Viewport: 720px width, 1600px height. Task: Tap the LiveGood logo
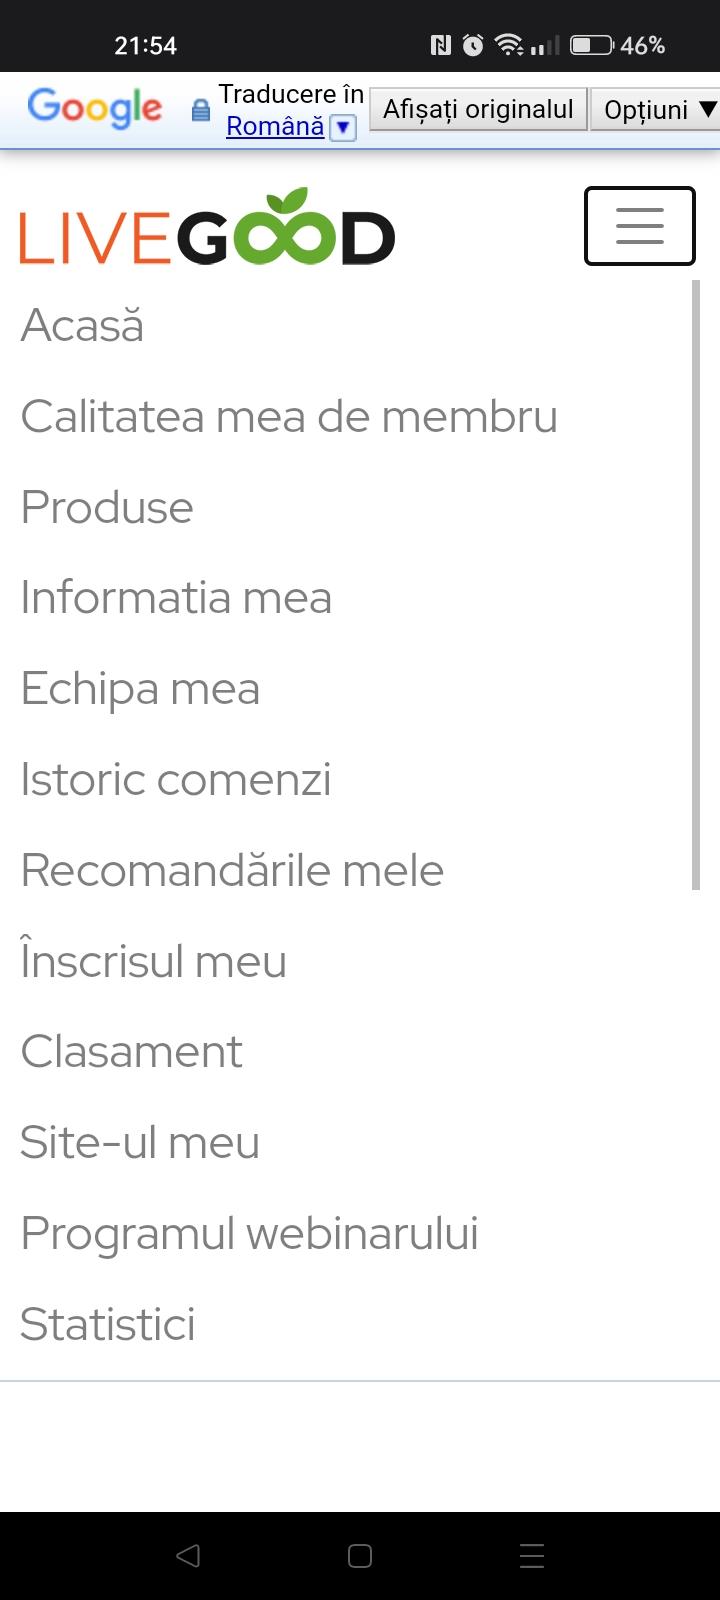[207, 228]
